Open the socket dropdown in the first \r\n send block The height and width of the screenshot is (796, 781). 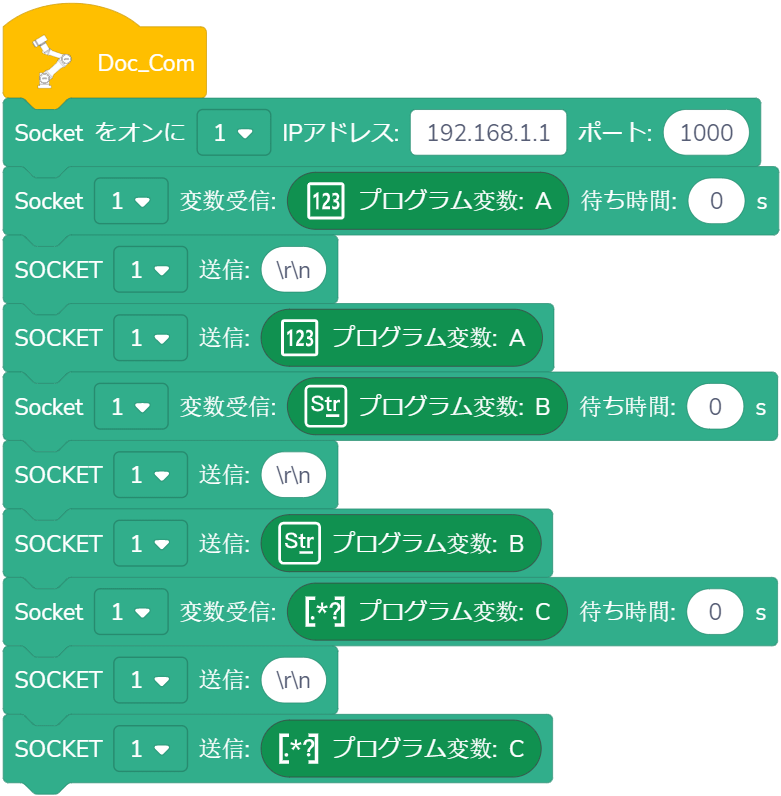point(150,270)
